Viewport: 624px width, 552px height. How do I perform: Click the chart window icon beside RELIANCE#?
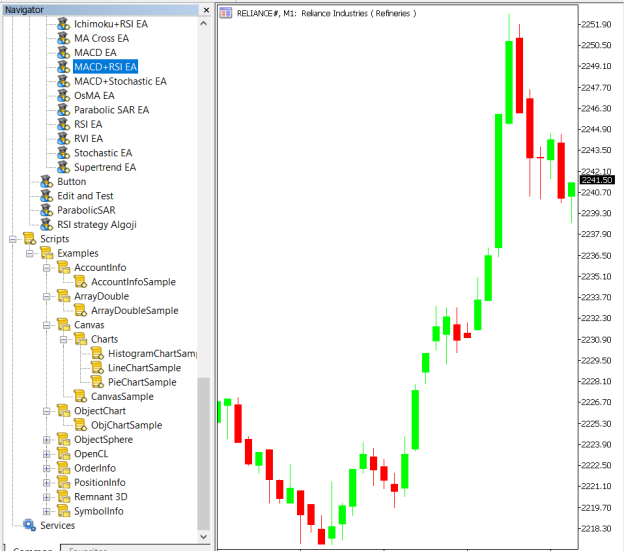[x=226, y=13]
